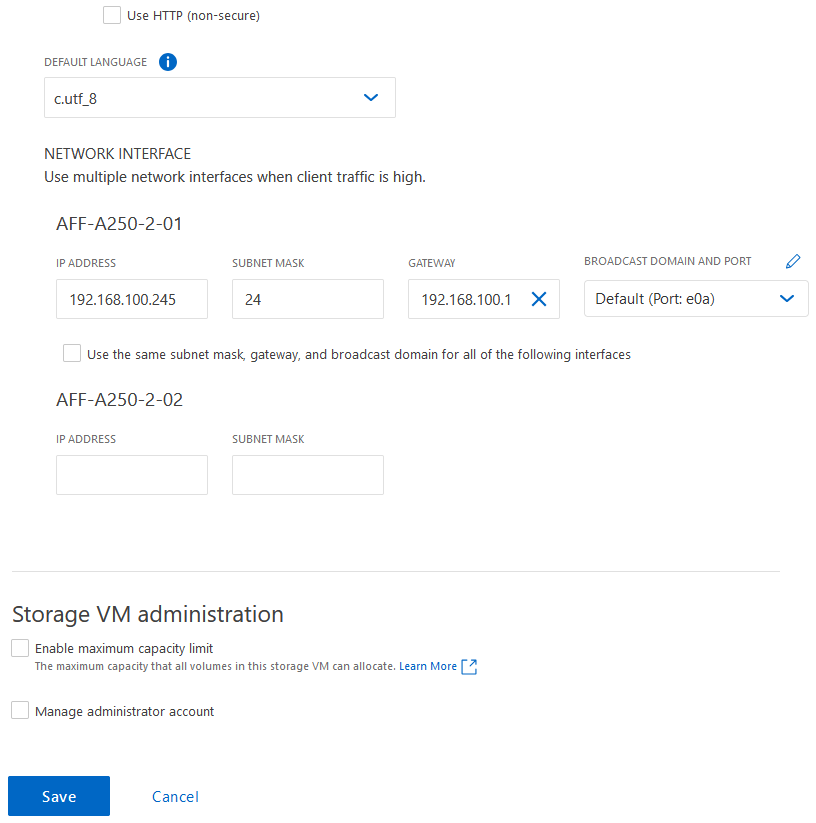Click the info icon beside DEFAULT LANGUAGE
The image size is (816, 823).
[168, 62]
